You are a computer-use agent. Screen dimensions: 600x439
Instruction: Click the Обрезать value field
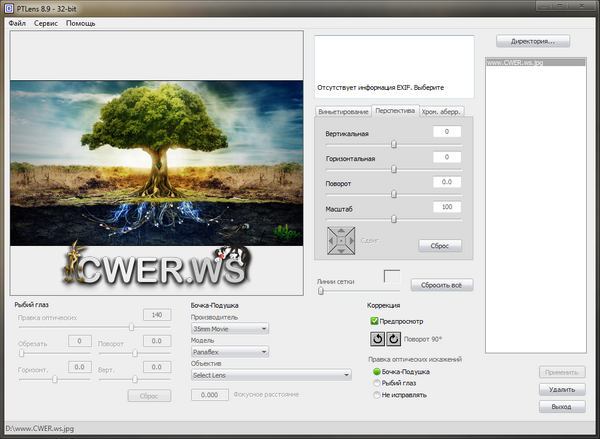click(80, 341)
